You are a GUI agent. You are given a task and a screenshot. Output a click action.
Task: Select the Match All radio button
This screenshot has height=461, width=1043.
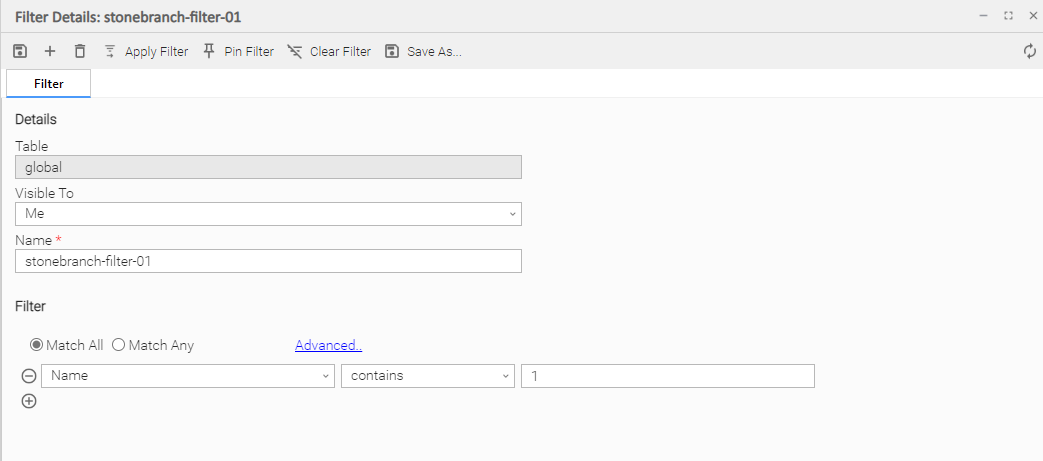(37, 345)
